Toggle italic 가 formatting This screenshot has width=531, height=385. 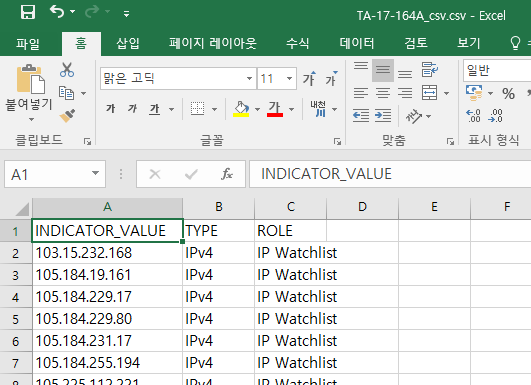coord(132,109)
